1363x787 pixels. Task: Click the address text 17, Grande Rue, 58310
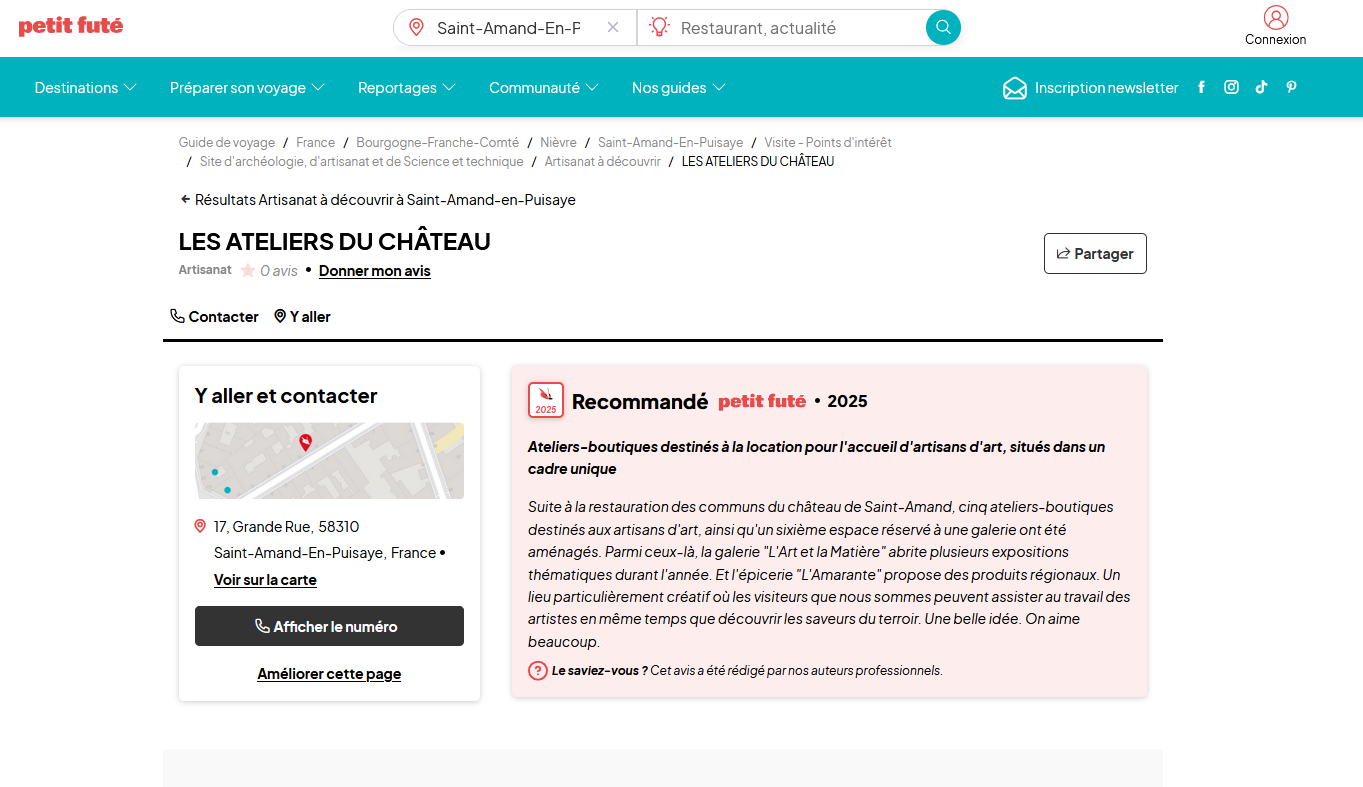click(287, 527)
